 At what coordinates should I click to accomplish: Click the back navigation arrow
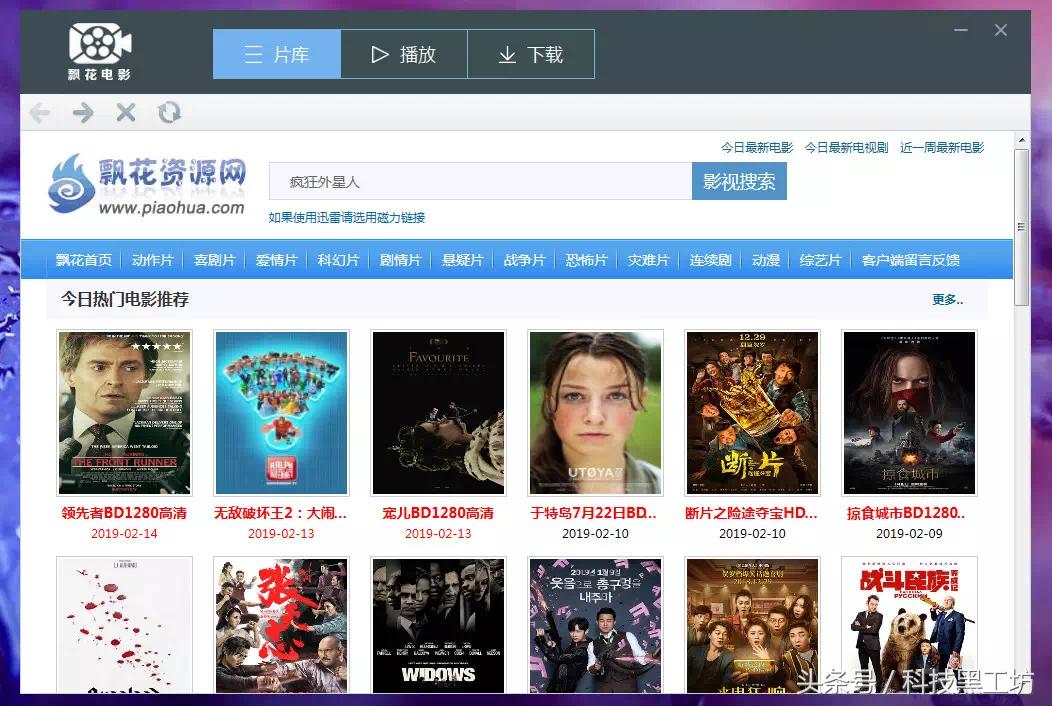[x=39, y=113]
